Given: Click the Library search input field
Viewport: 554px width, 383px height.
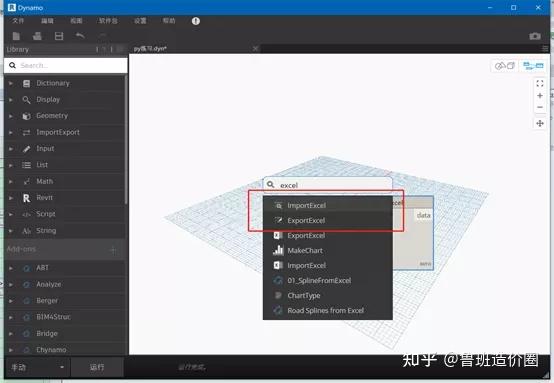Looking at the screenshot, I should pos(66,65).
